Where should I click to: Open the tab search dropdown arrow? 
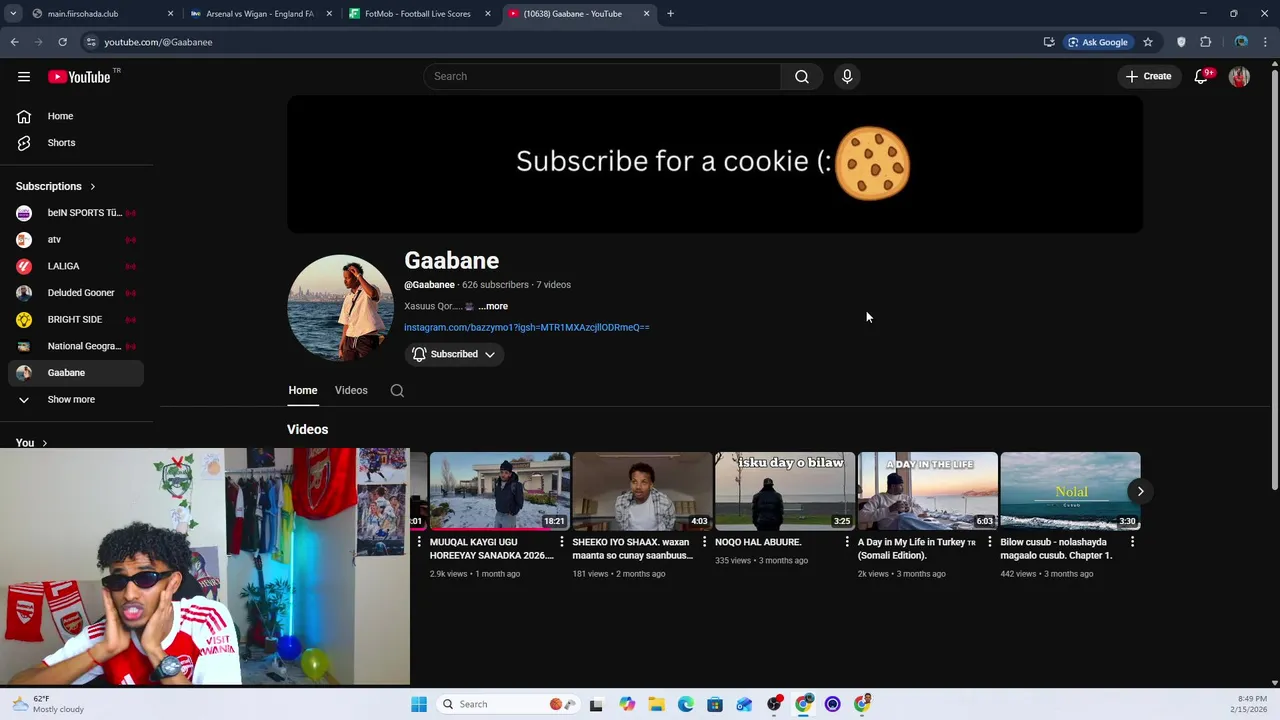click(13, 14)
